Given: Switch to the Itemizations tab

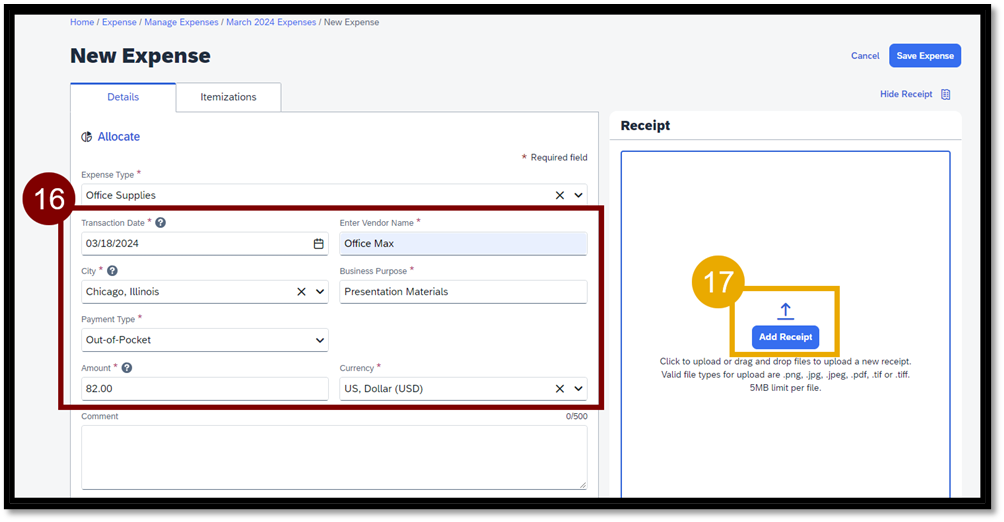Looking at the screenshot, I should (x=228, y=97).
